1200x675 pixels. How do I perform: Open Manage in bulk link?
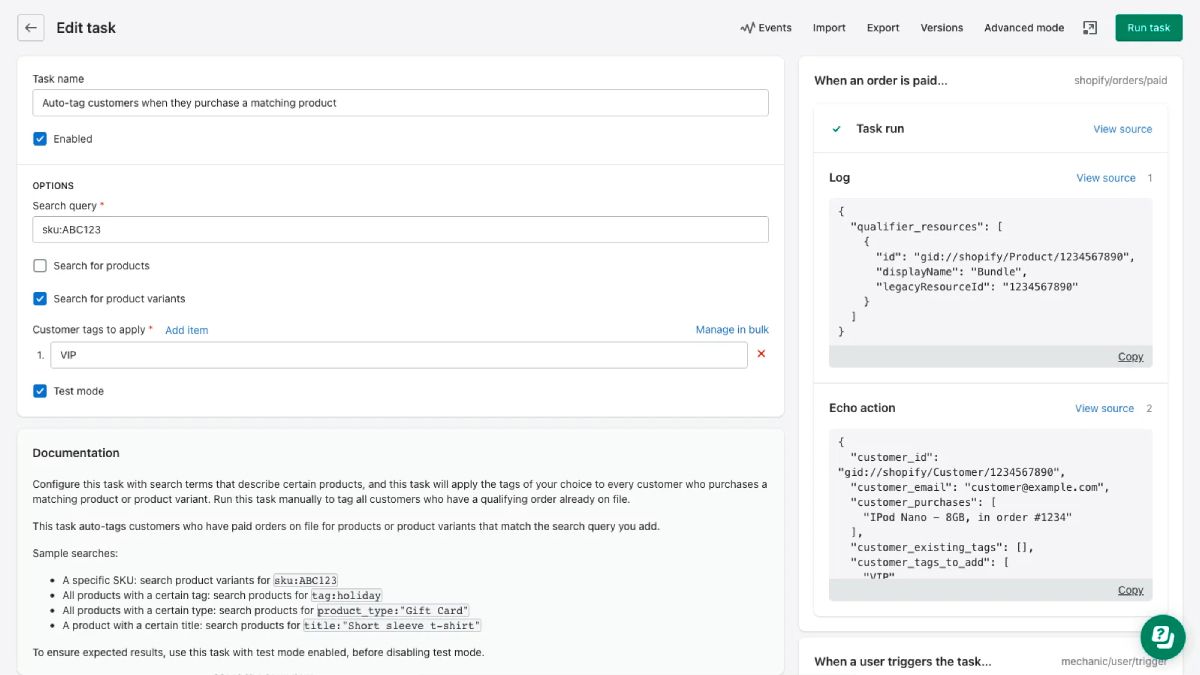(732, 330)
